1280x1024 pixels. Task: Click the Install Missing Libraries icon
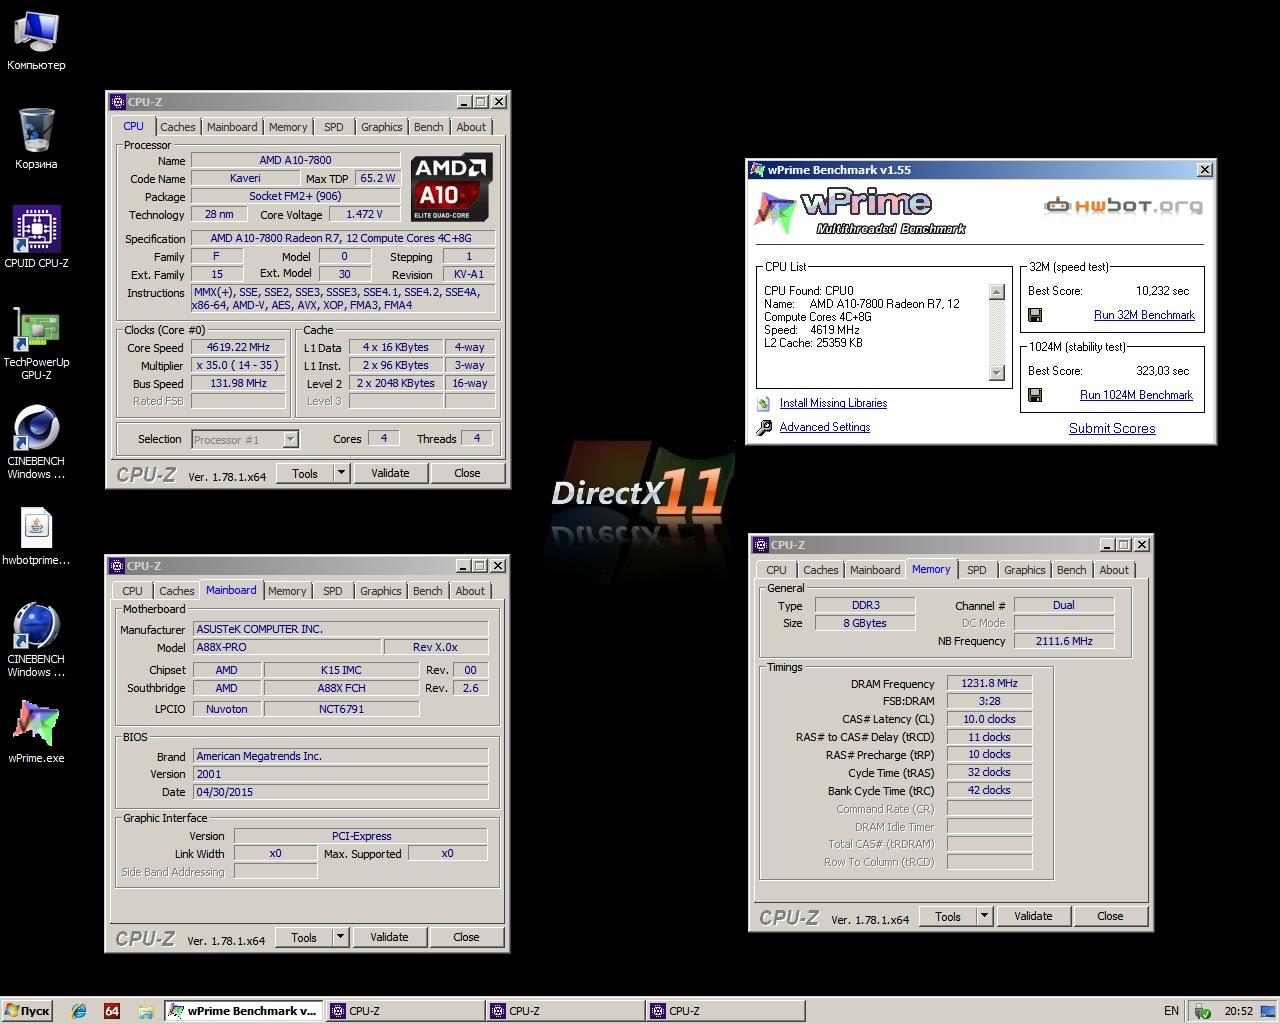(764, 403)
